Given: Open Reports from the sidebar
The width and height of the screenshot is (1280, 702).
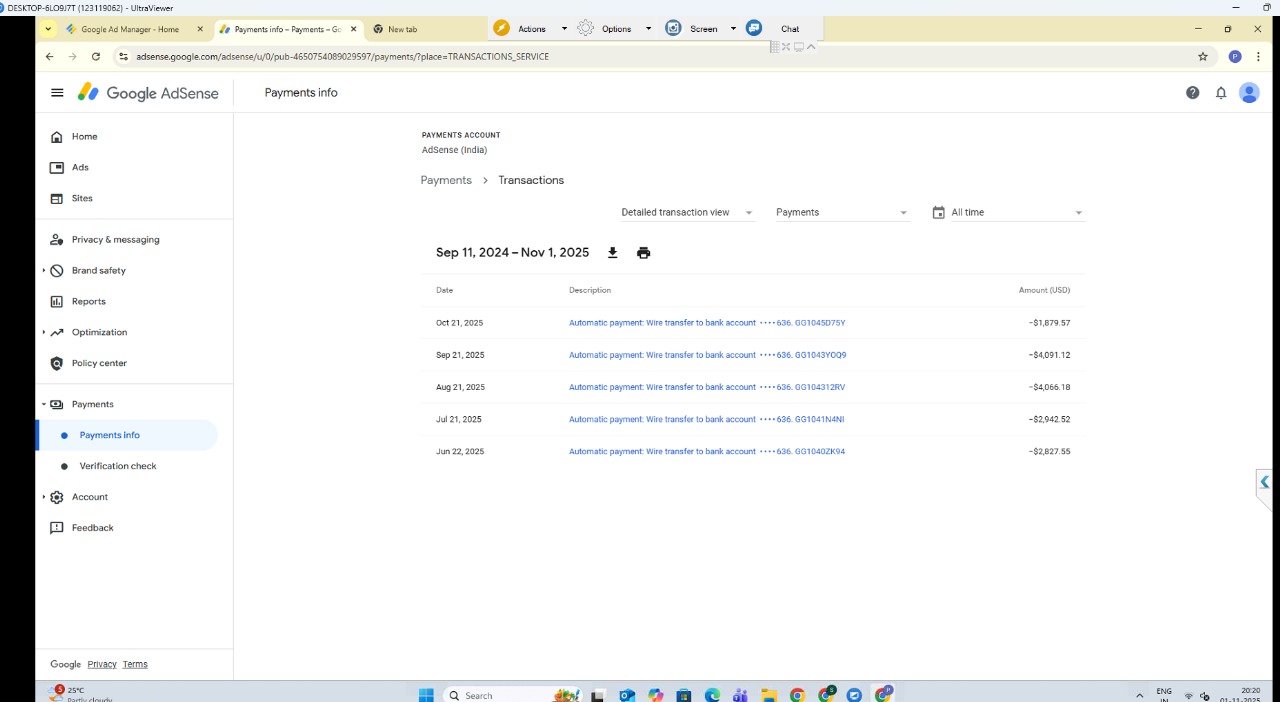Looking at the screenshot, I should tap(88, 302).
